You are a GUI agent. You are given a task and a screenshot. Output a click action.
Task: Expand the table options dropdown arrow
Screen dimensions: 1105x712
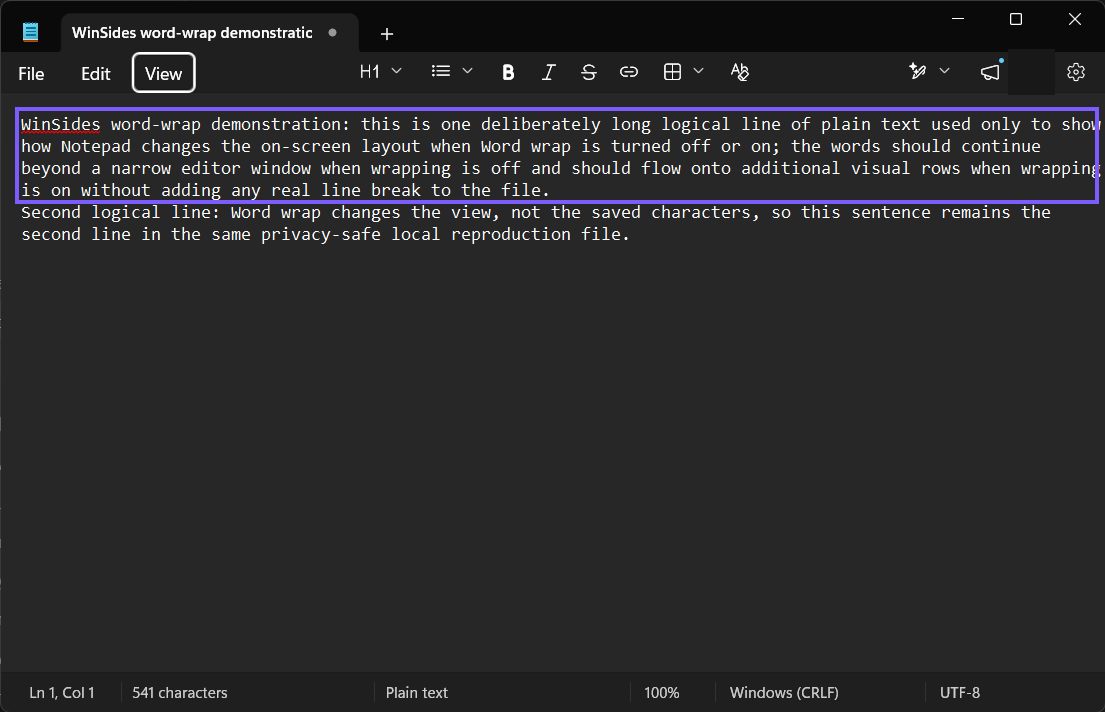click(698, 71)
